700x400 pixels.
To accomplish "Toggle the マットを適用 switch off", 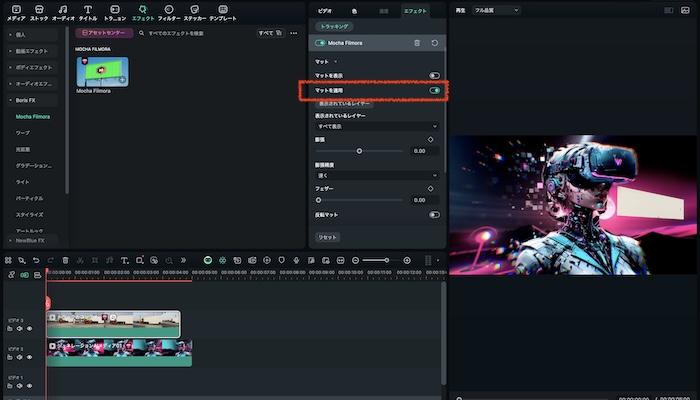I will coord(434,90).
